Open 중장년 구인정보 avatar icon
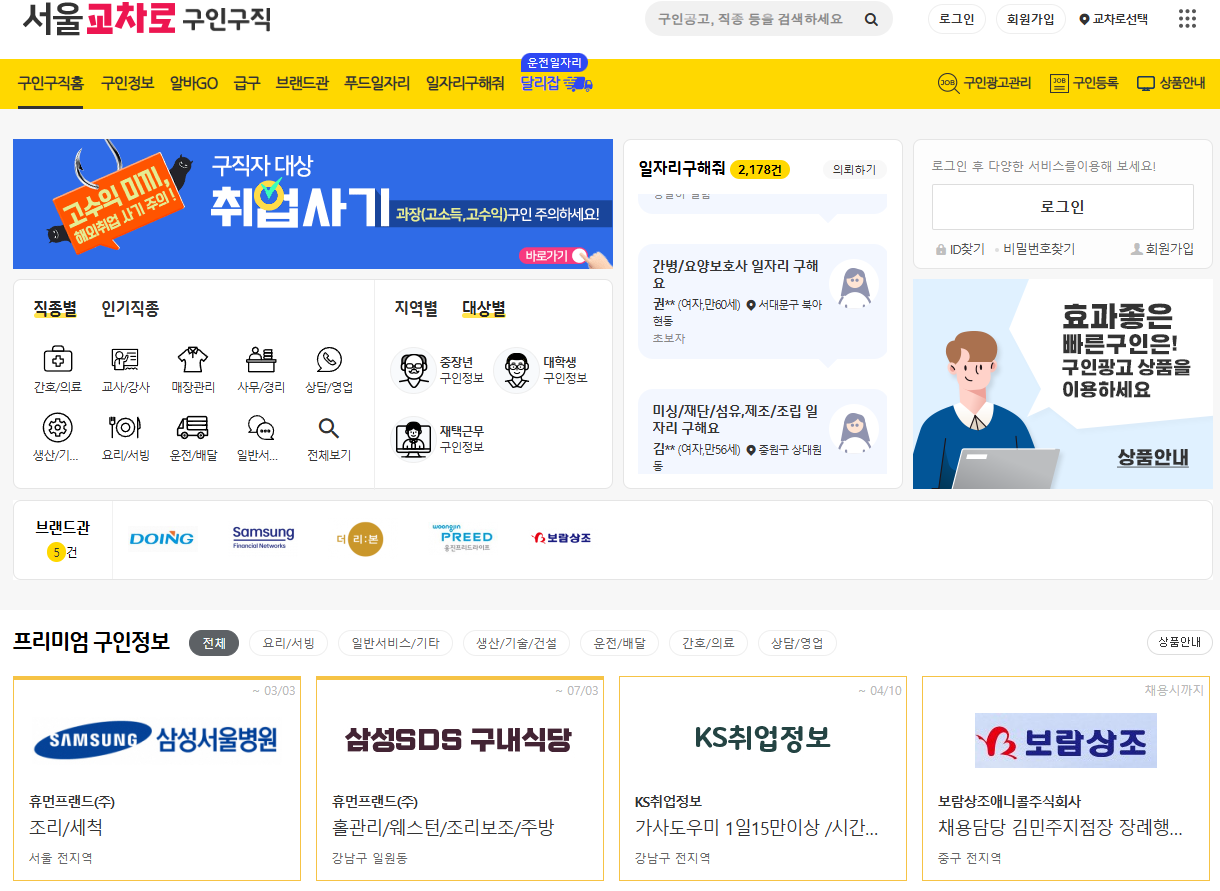1220x891 pixels. coord(412,370)
